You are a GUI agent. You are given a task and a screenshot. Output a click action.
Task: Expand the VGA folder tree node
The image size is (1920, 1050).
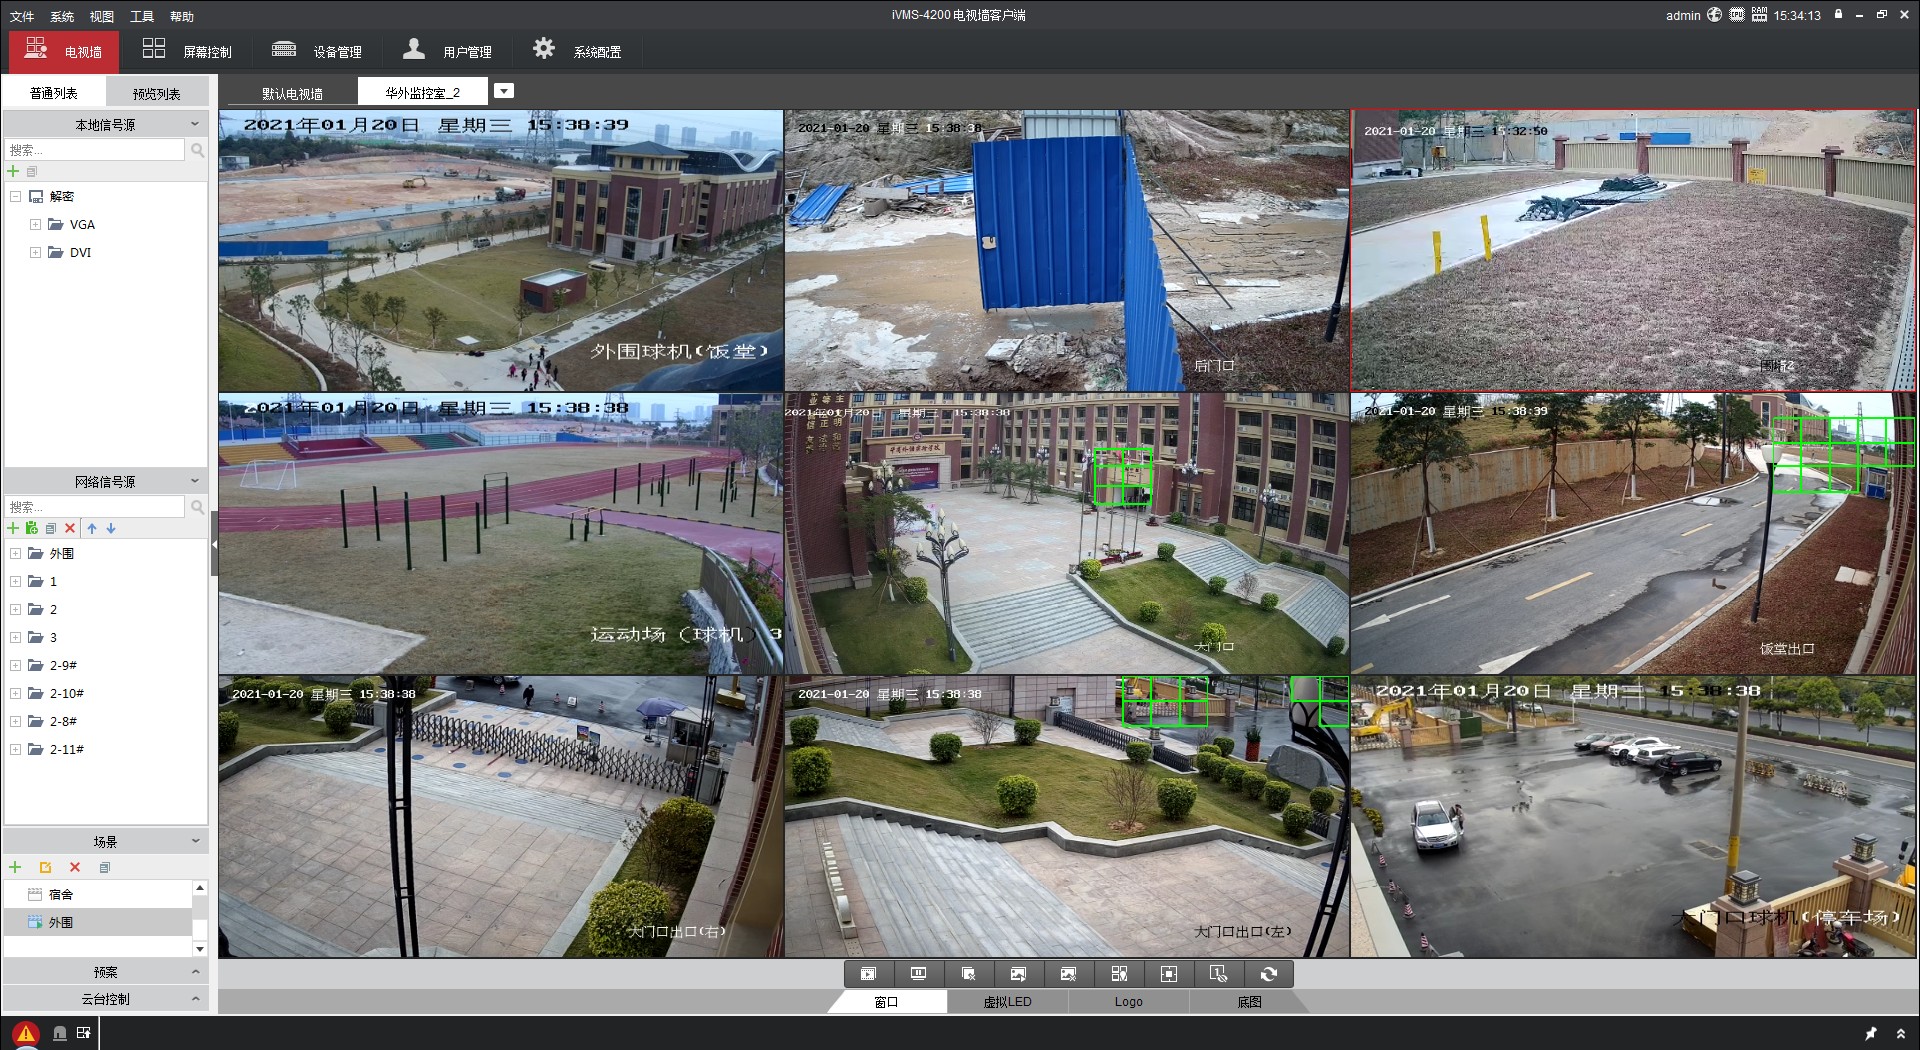click(x=35, y=225)
